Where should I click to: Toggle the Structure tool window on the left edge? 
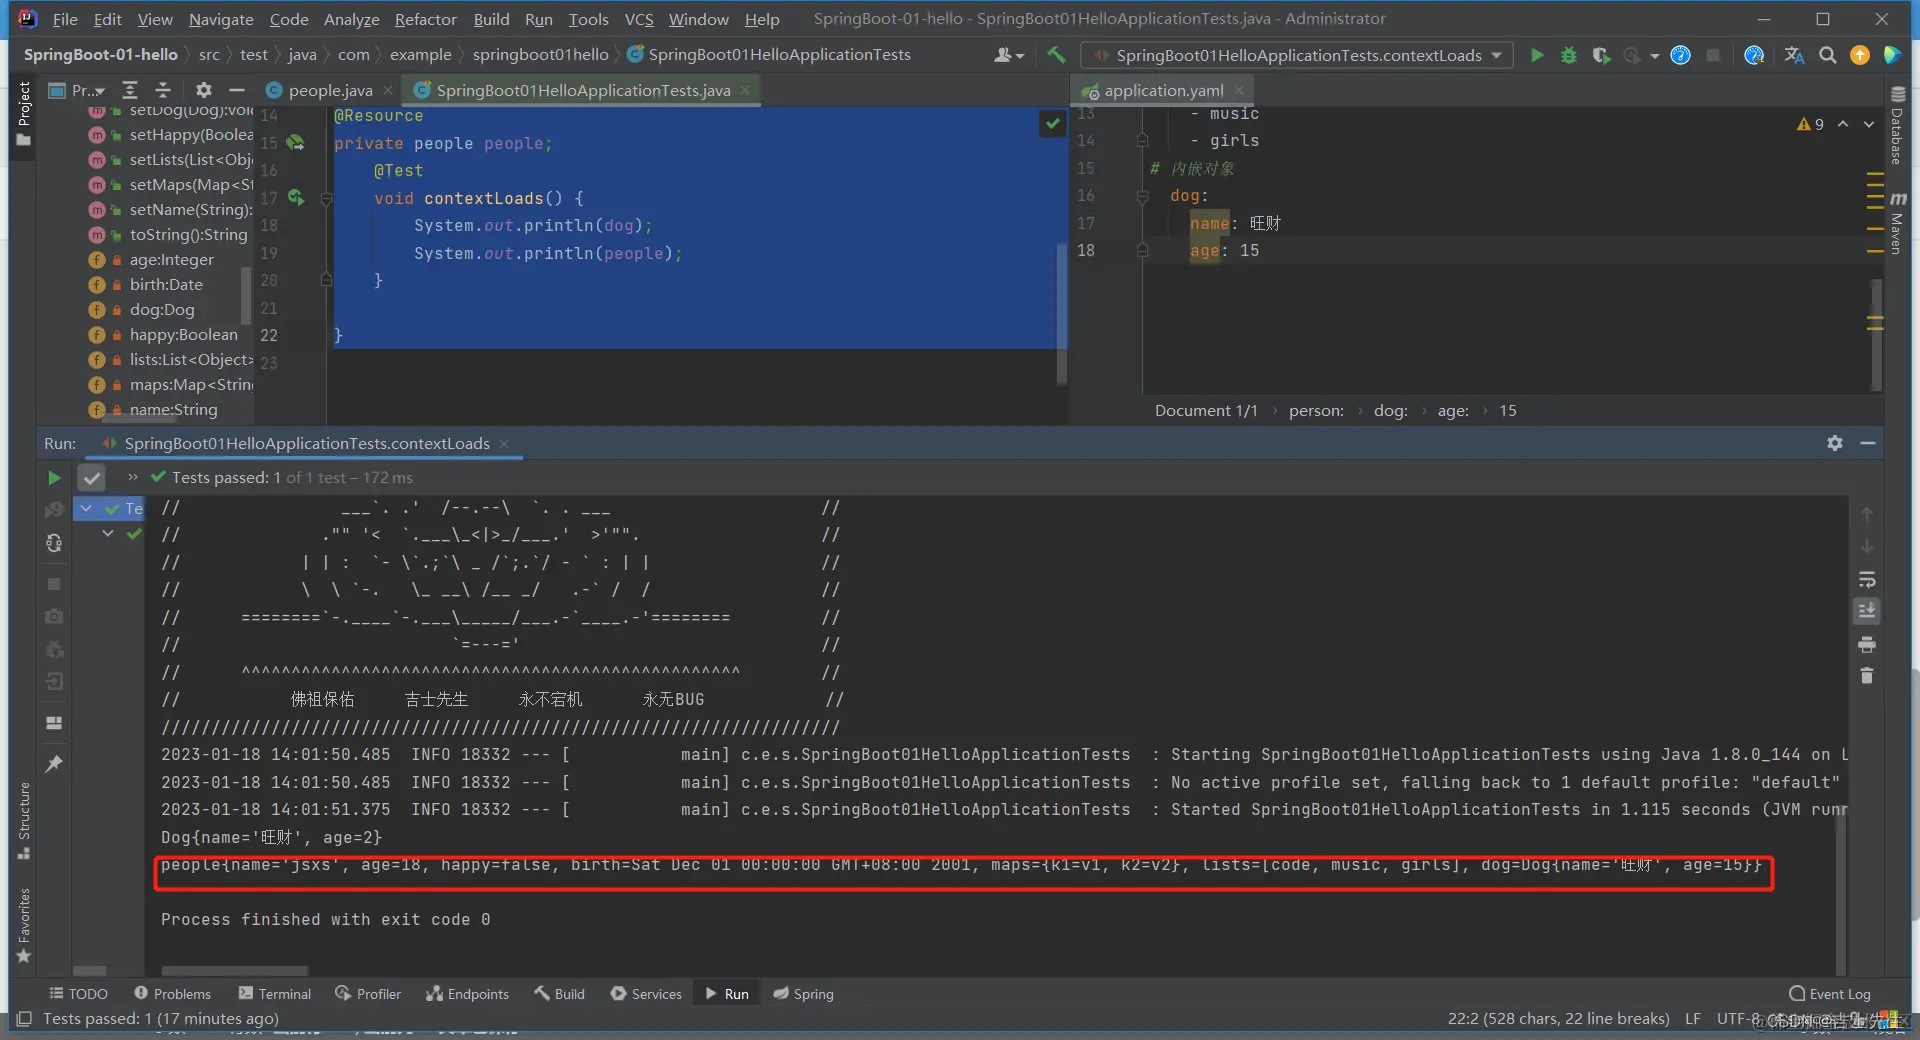click(x=24, y=821)
